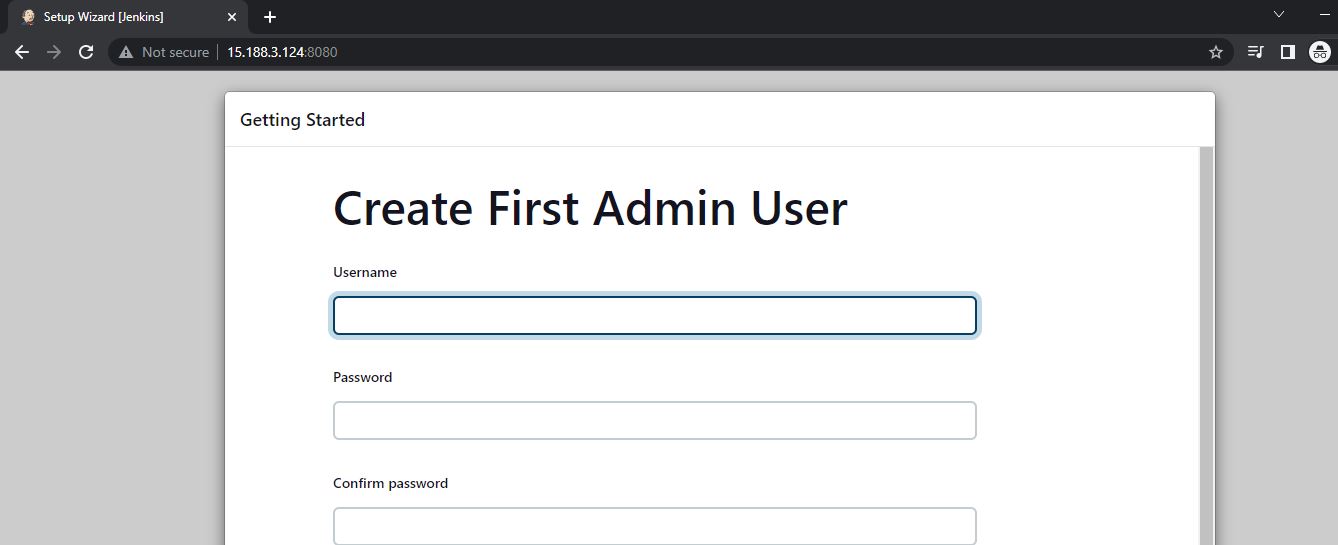1338x545 pixels.
Task: Minimize the browser window
Action: pyautogui.click(x=1326, y=14)
